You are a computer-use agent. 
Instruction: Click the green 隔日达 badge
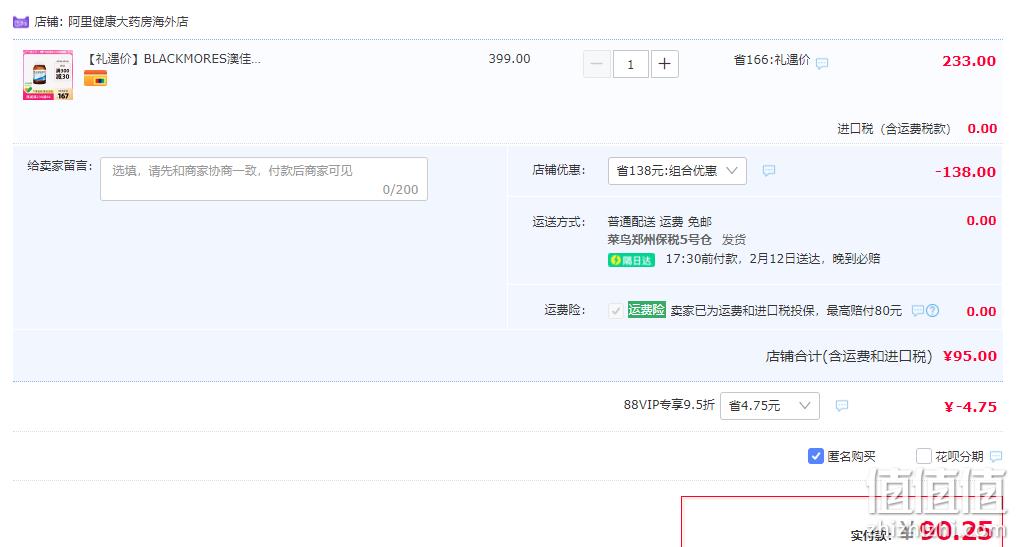pyautogui.click(x=631, y=260)
